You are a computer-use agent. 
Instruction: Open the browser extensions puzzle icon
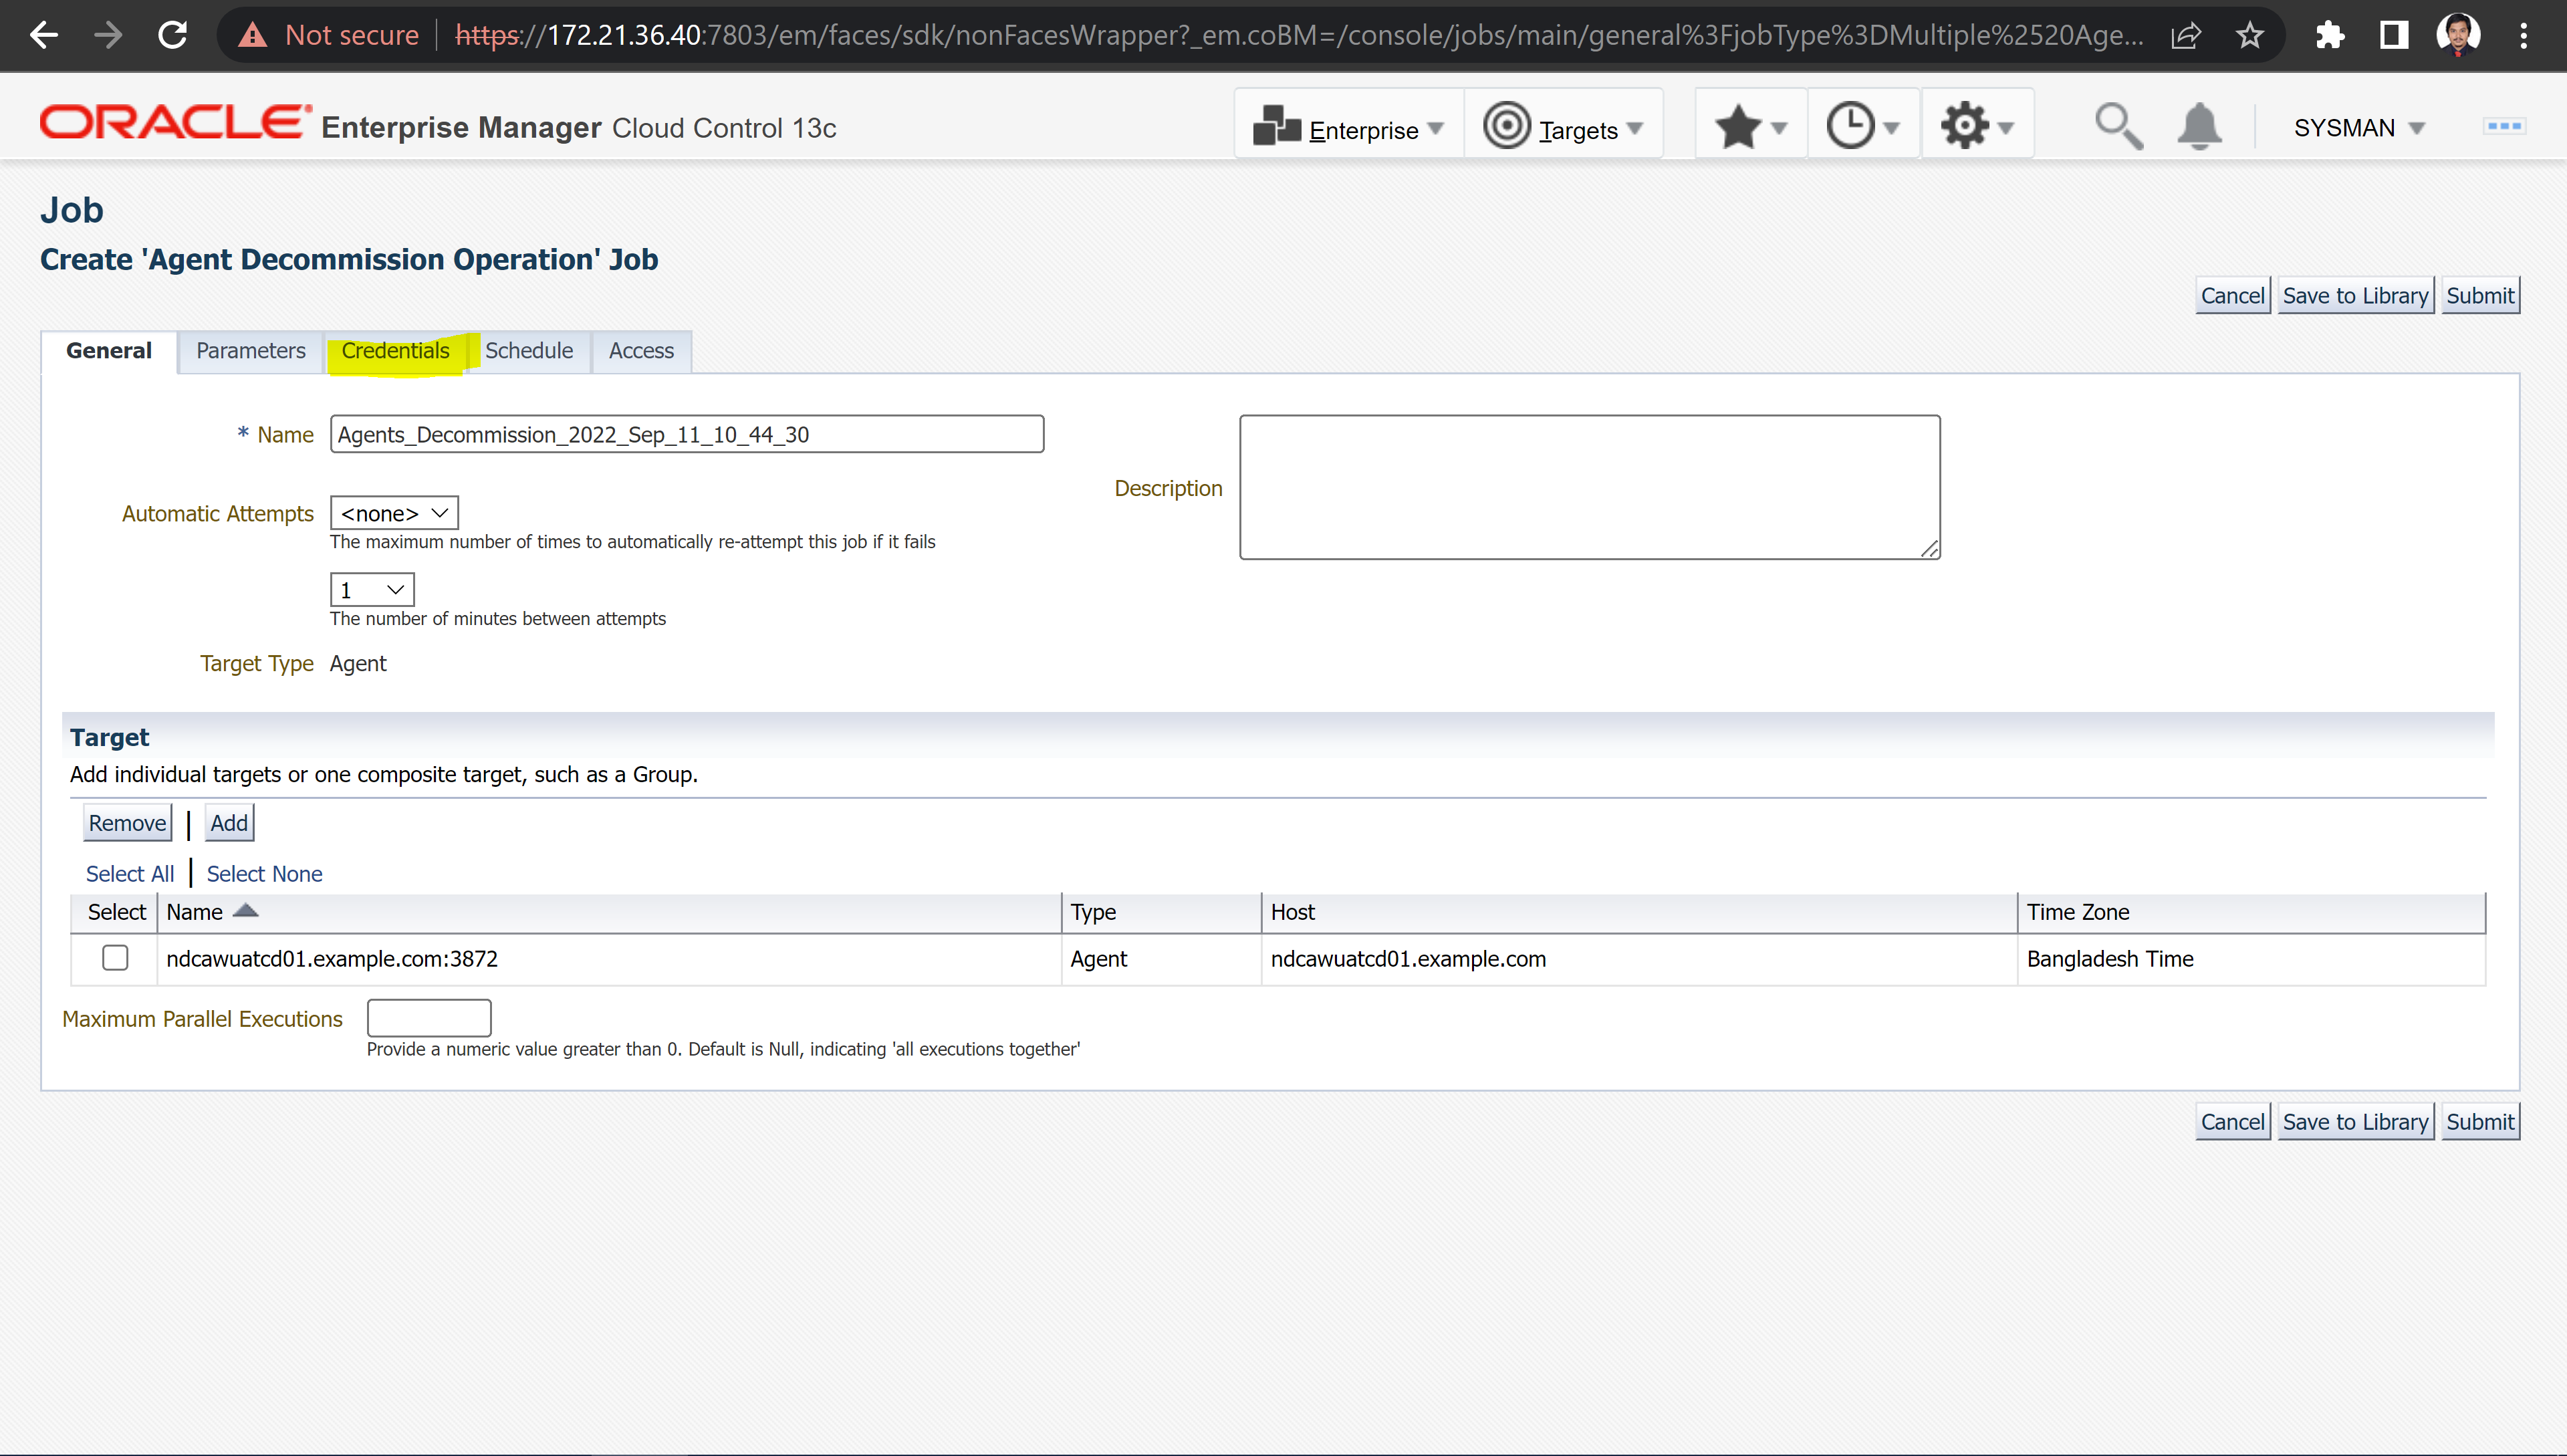[2330, 36]
